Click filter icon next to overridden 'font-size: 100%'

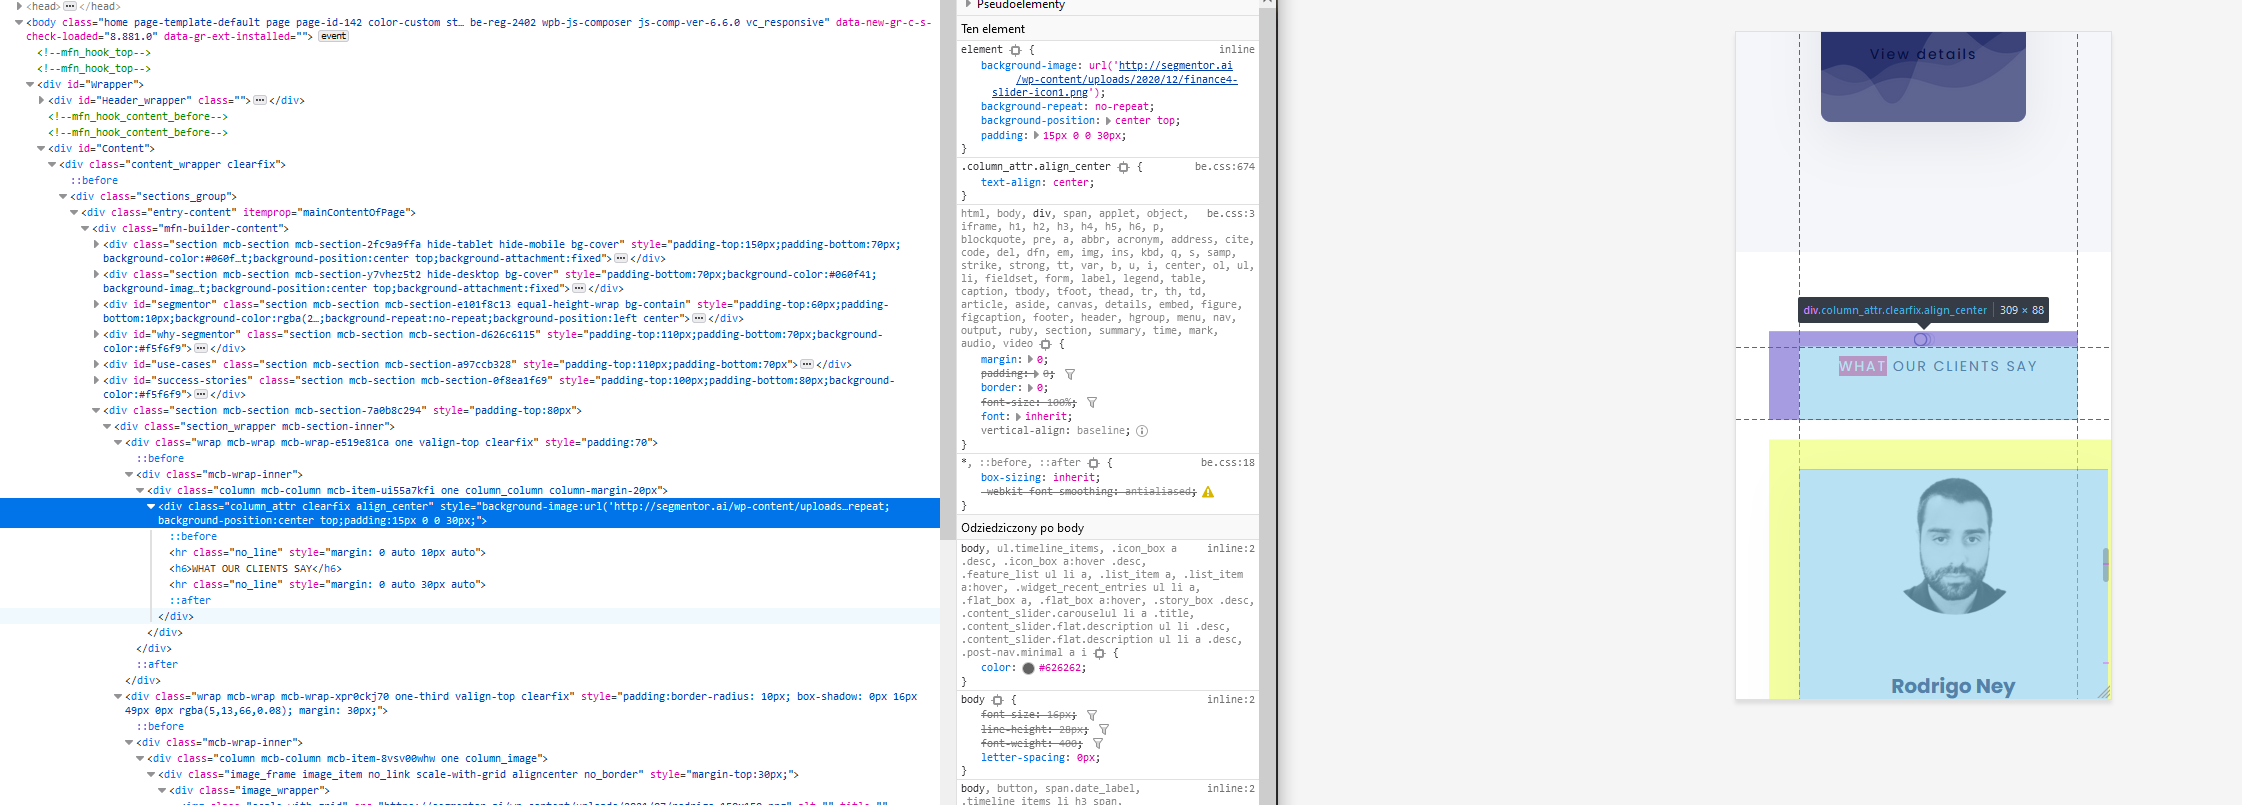(x=1092, y=402)
